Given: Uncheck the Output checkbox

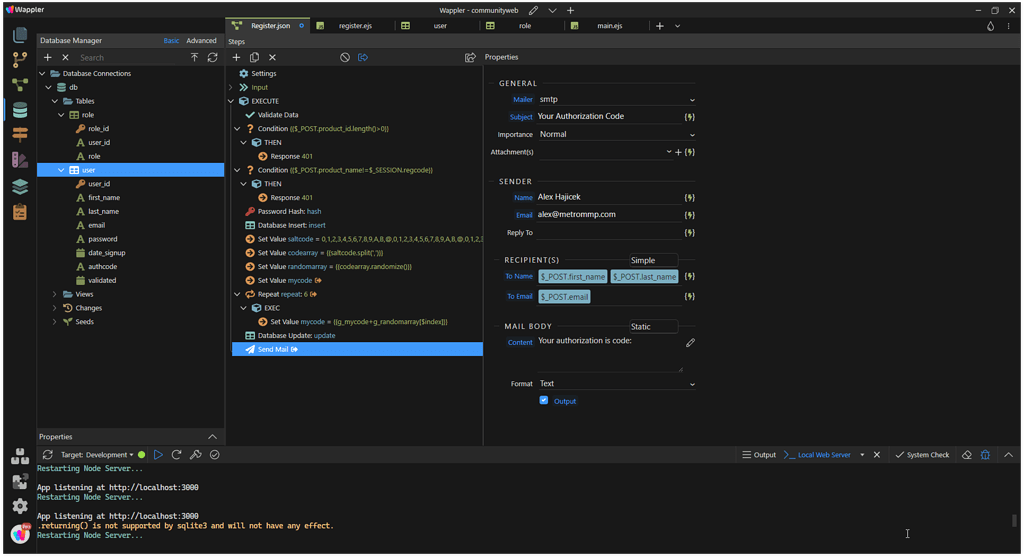Looking at the screenshot, I should (x=544, y=400).
